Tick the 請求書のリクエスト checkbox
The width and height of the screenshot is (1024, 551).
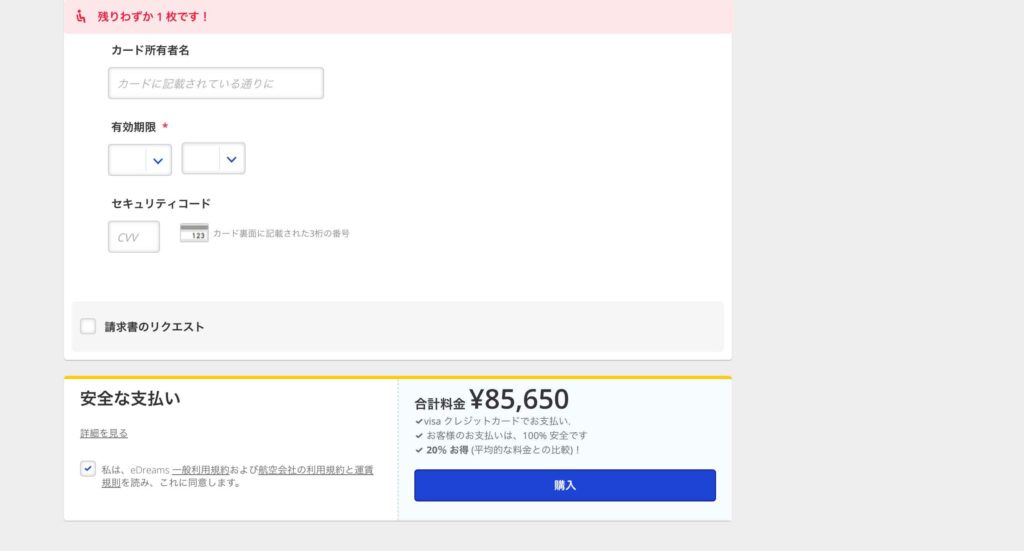tap(88, 326)
